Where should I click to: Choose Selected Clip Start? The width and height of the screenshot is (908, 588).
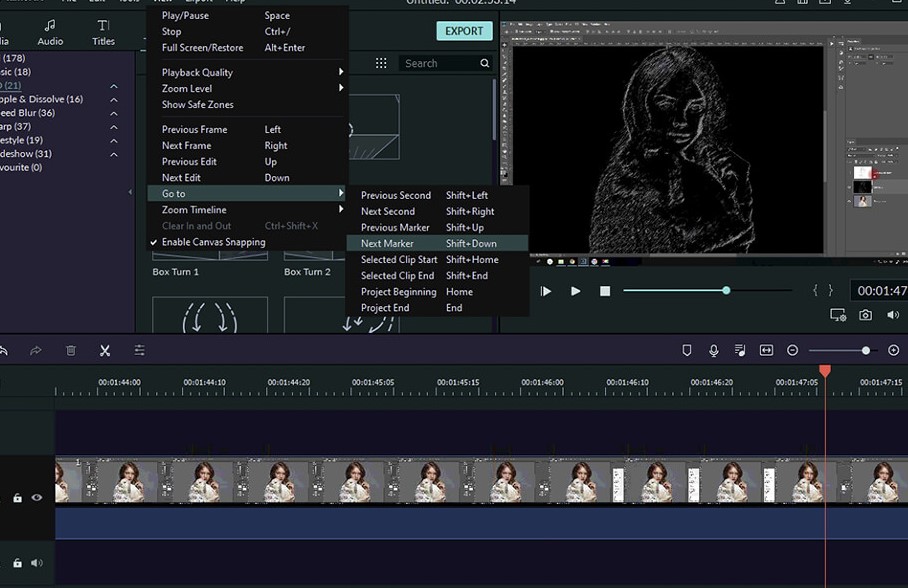[x=437, y=260]
